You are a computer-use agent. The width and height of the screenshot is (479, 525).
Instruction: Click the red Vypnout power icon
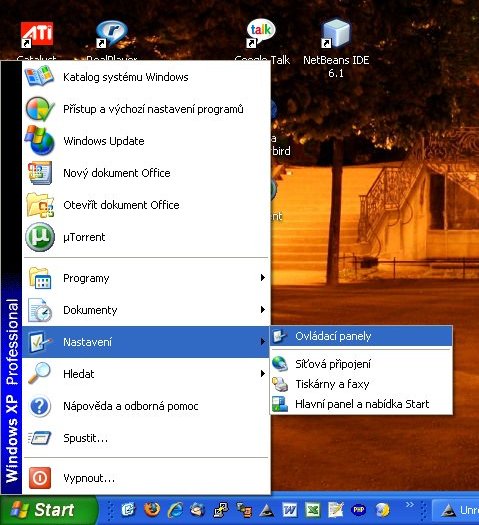(x=40, y=478)
